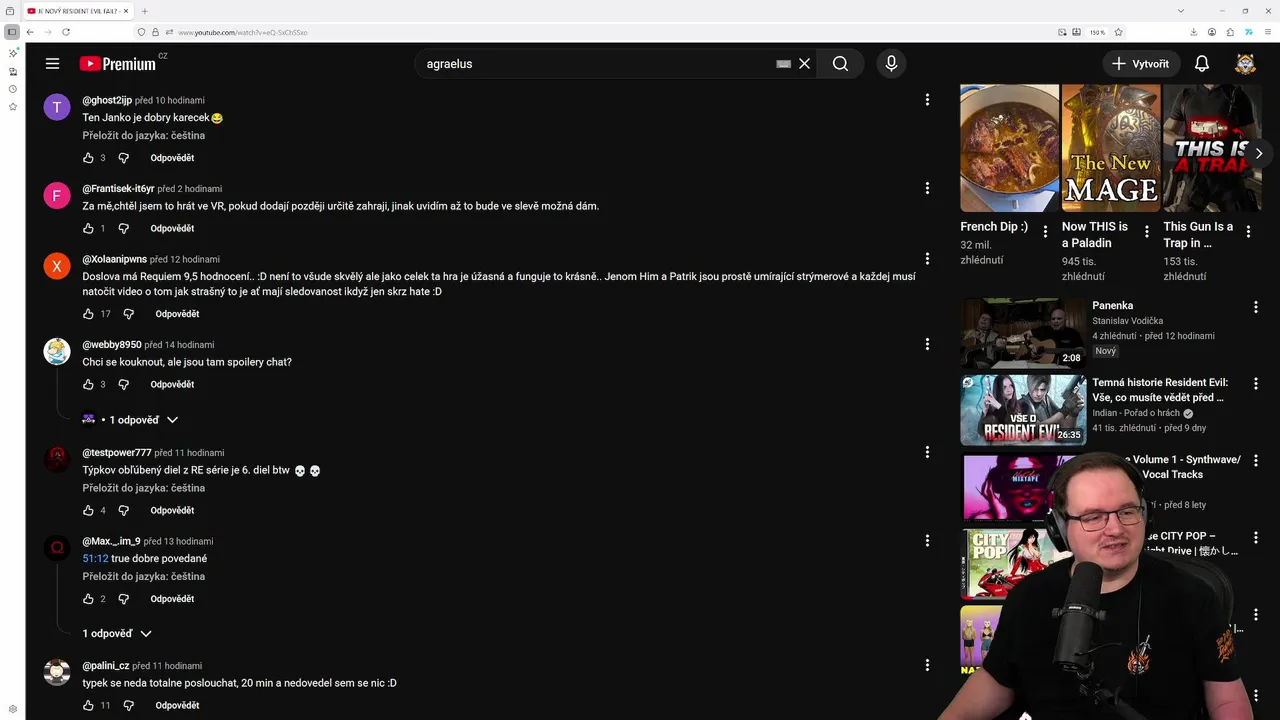
Task: Open @webby8950 profile avatar
Action: [x=57, y=352]
